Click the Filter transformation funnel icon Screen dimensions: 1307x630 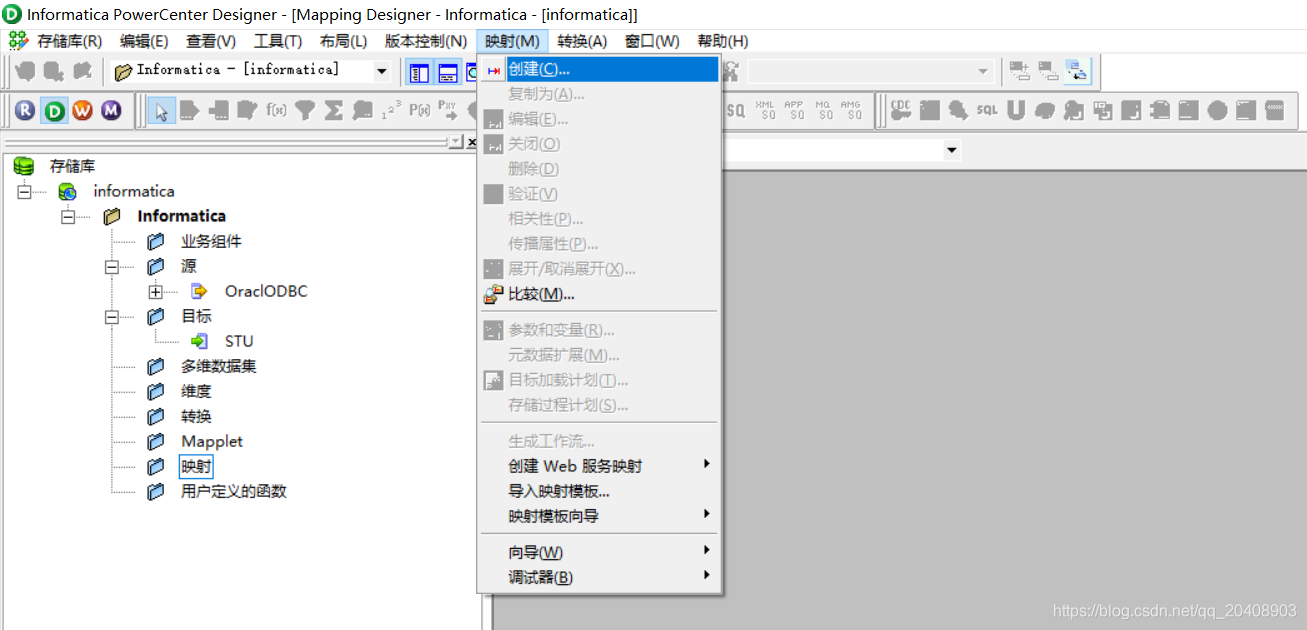pos(305,110)
